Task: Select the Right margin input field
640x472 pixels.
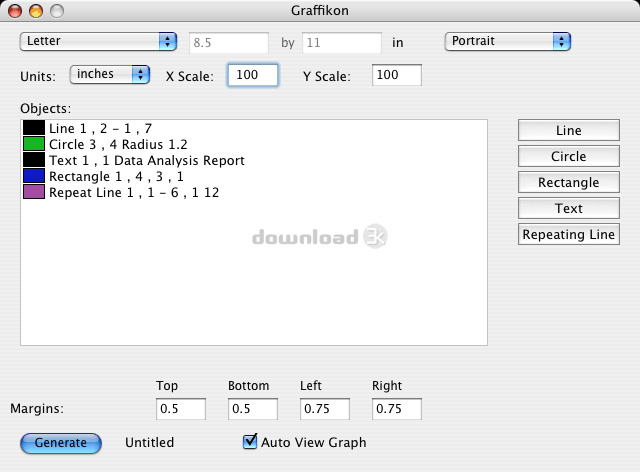Action: pos(396,409)
